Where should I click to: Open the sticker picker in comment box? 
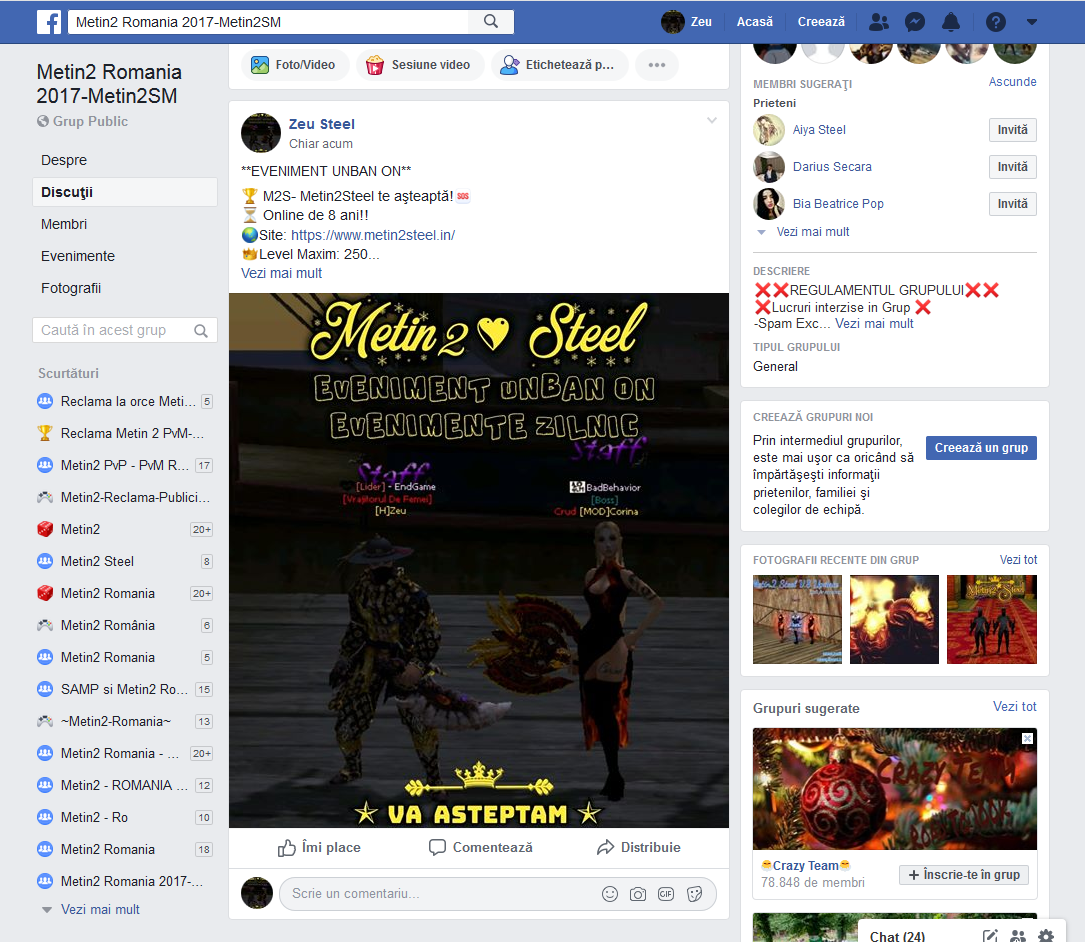coord(695,894)
